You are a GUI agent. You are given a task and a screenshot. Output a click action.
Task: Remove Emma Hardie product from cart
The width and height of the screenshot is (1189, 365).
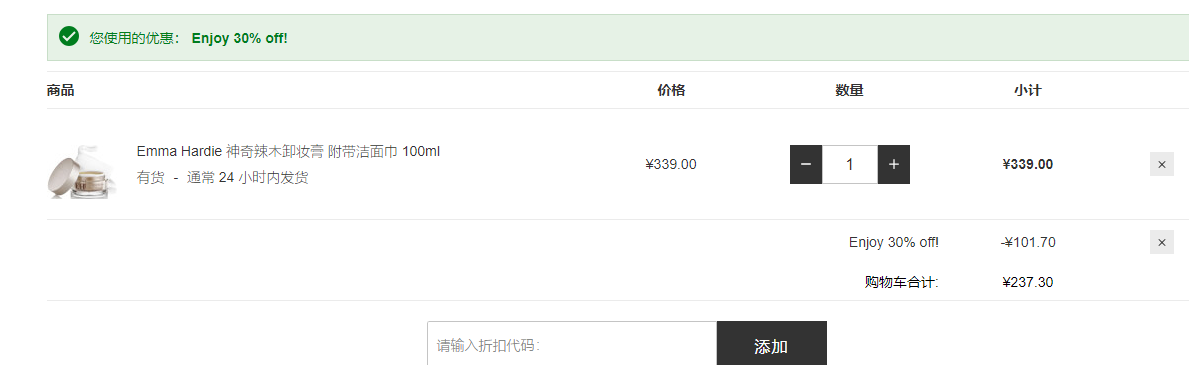[x=1162, y=164]
